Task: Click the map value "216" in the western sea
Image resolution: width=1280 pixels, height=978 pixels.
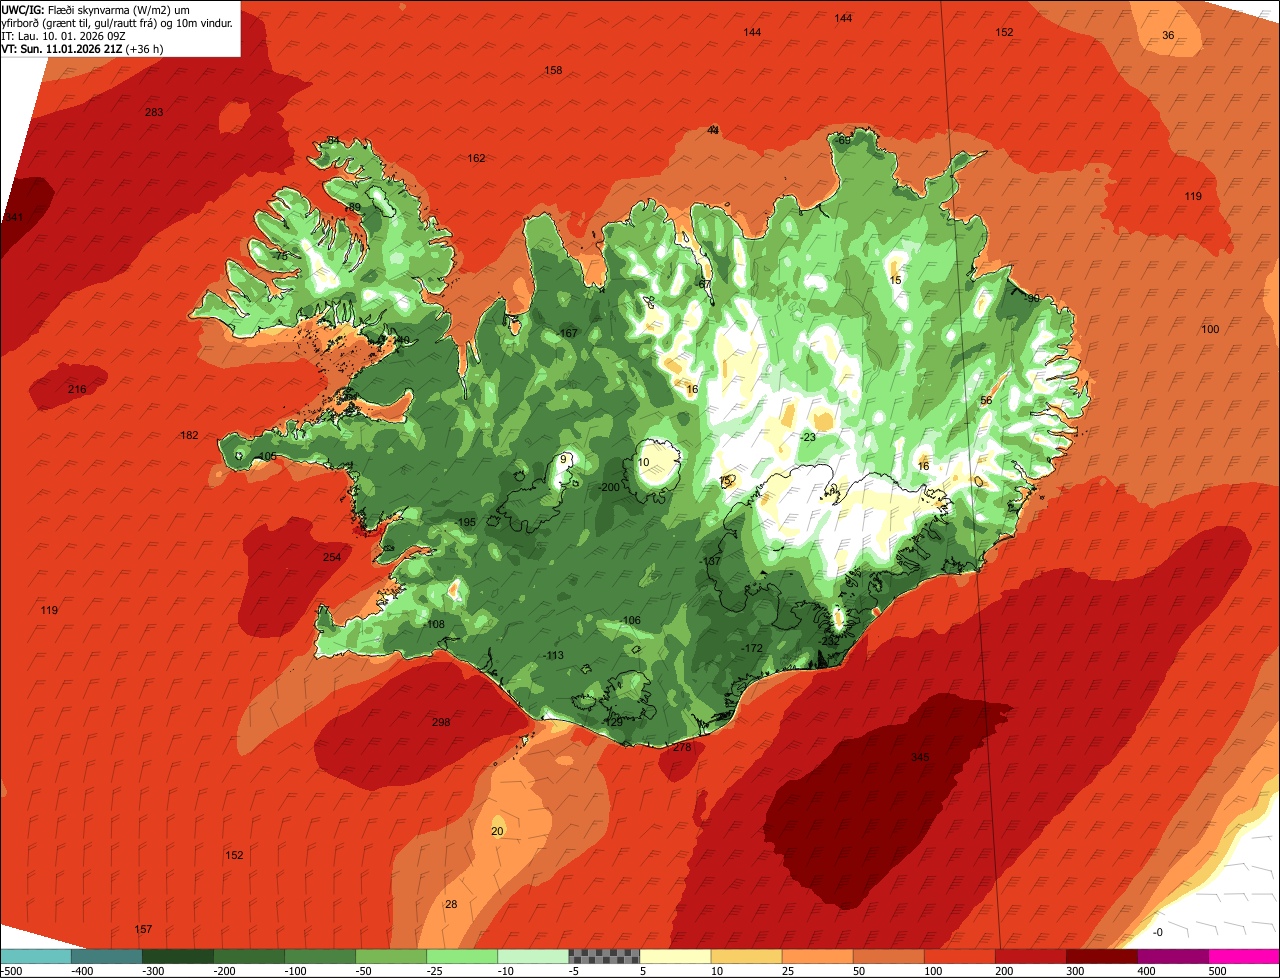Action: 77,389
